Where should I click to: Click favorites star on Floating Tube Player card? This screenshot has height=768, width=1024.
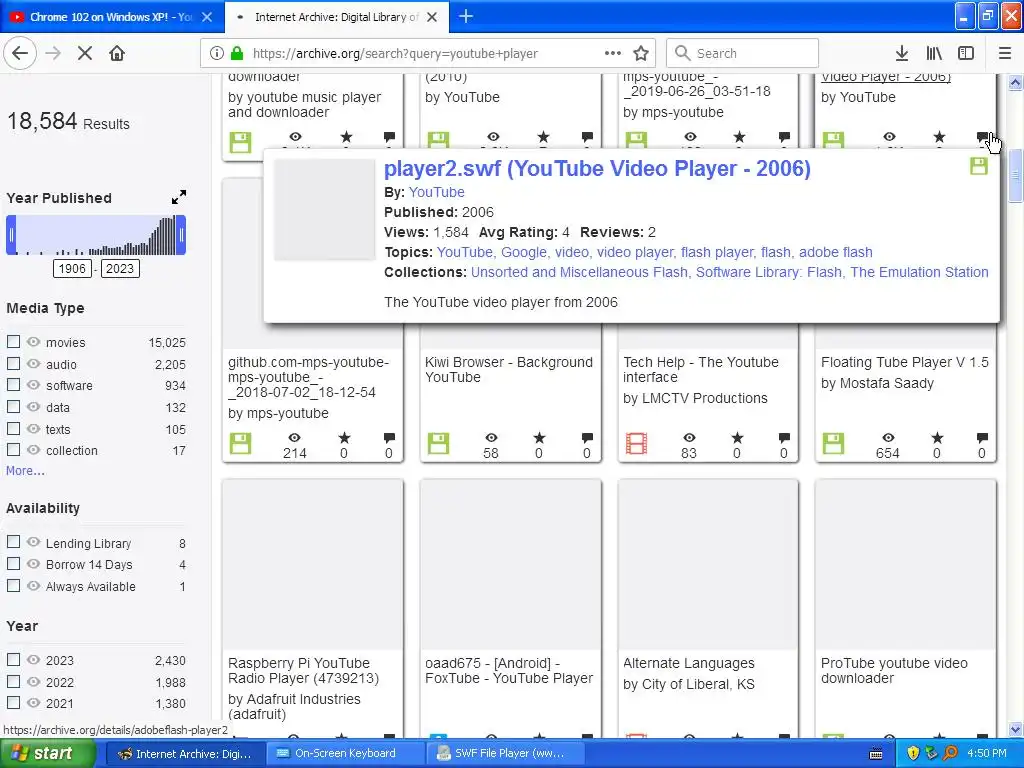[x=937, y=438]
